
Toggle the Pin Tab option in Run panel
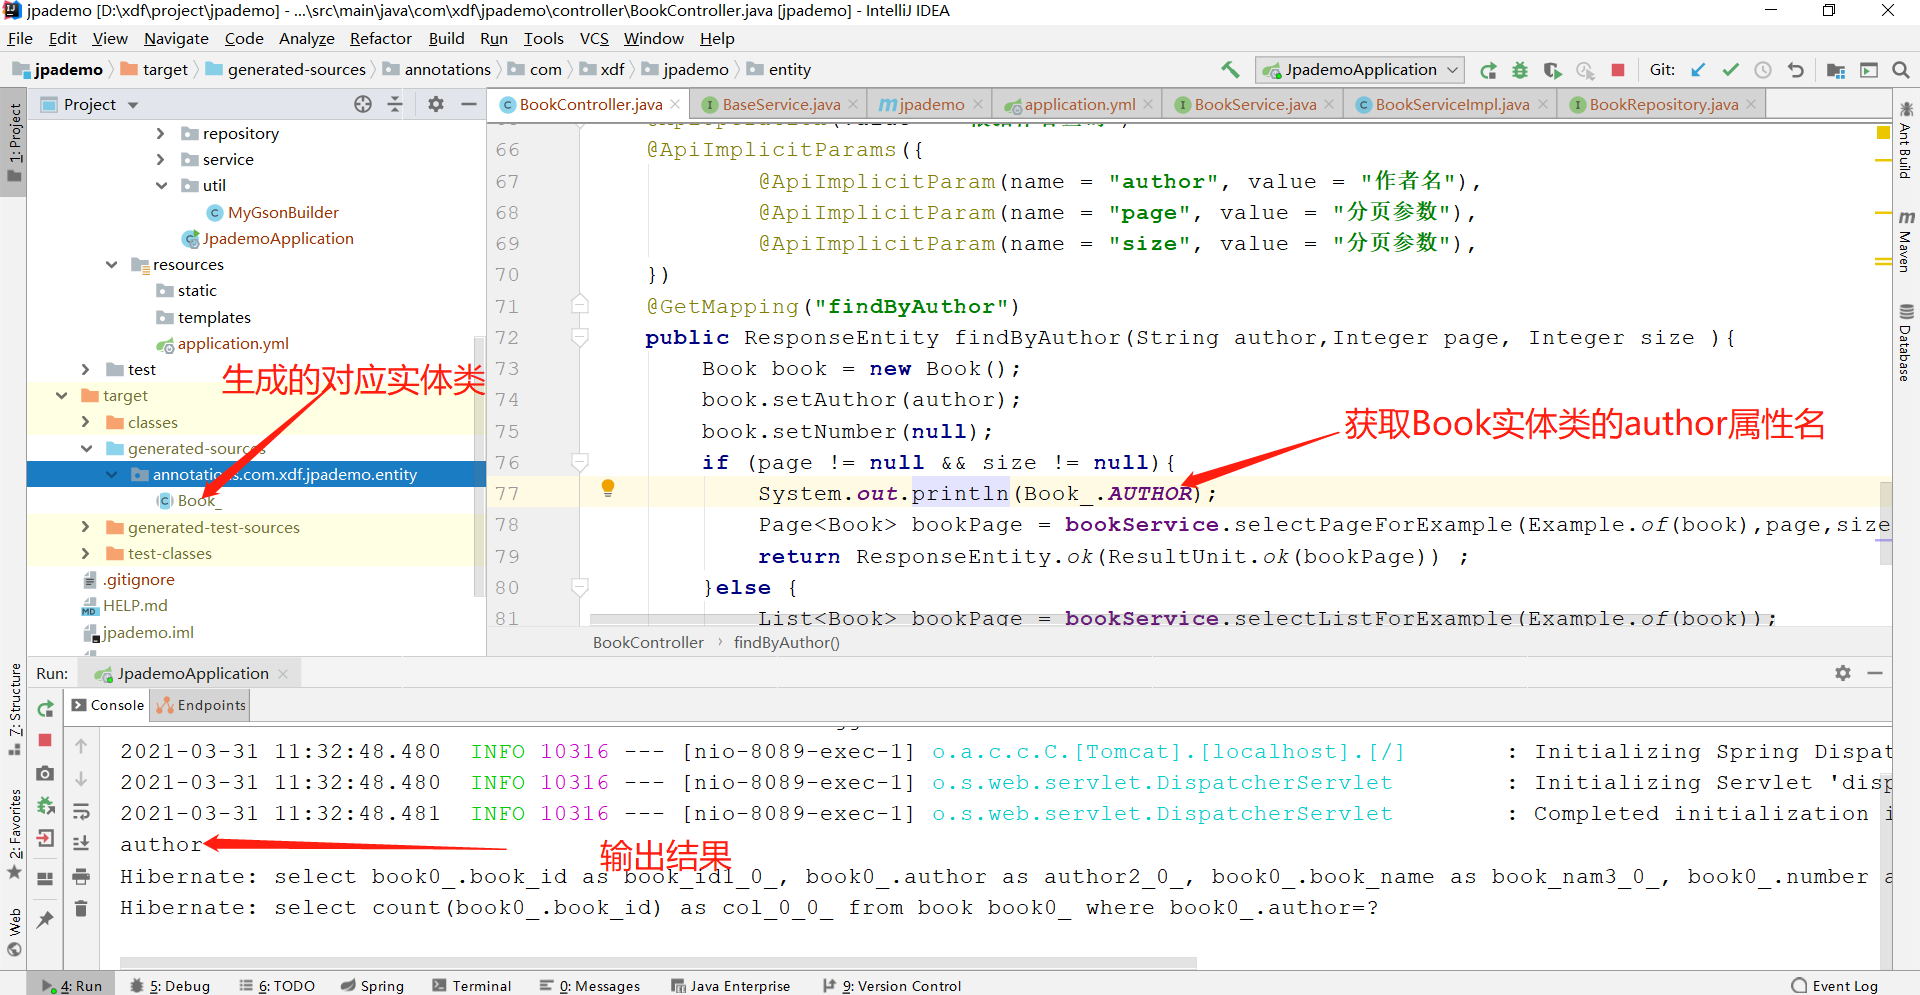45,919
